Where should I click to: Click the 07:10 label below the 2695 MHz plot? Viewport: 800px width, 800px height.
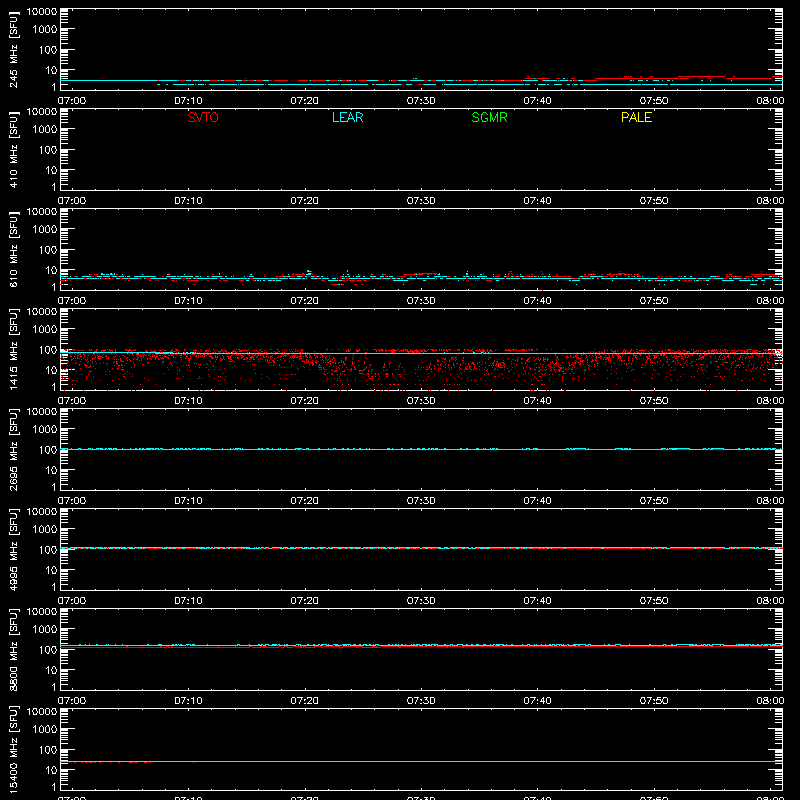click(188, 501)
